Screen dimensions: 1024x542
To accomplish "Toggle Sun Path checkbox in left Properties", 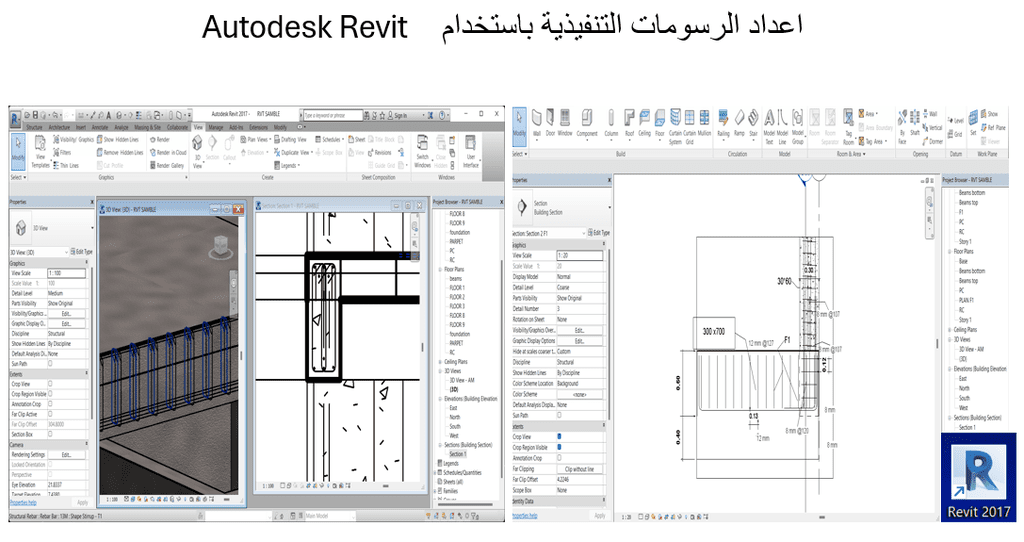I will click(x=50, y=364).
